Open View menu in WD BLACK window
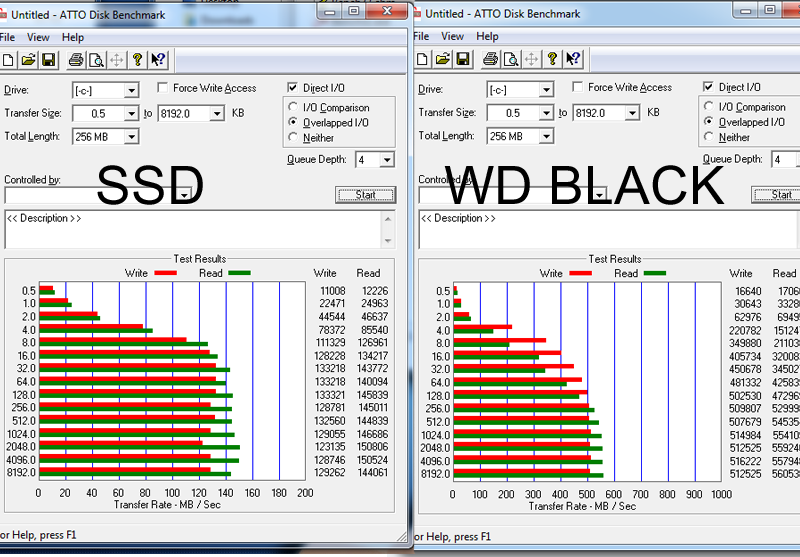 coord(453,36)
